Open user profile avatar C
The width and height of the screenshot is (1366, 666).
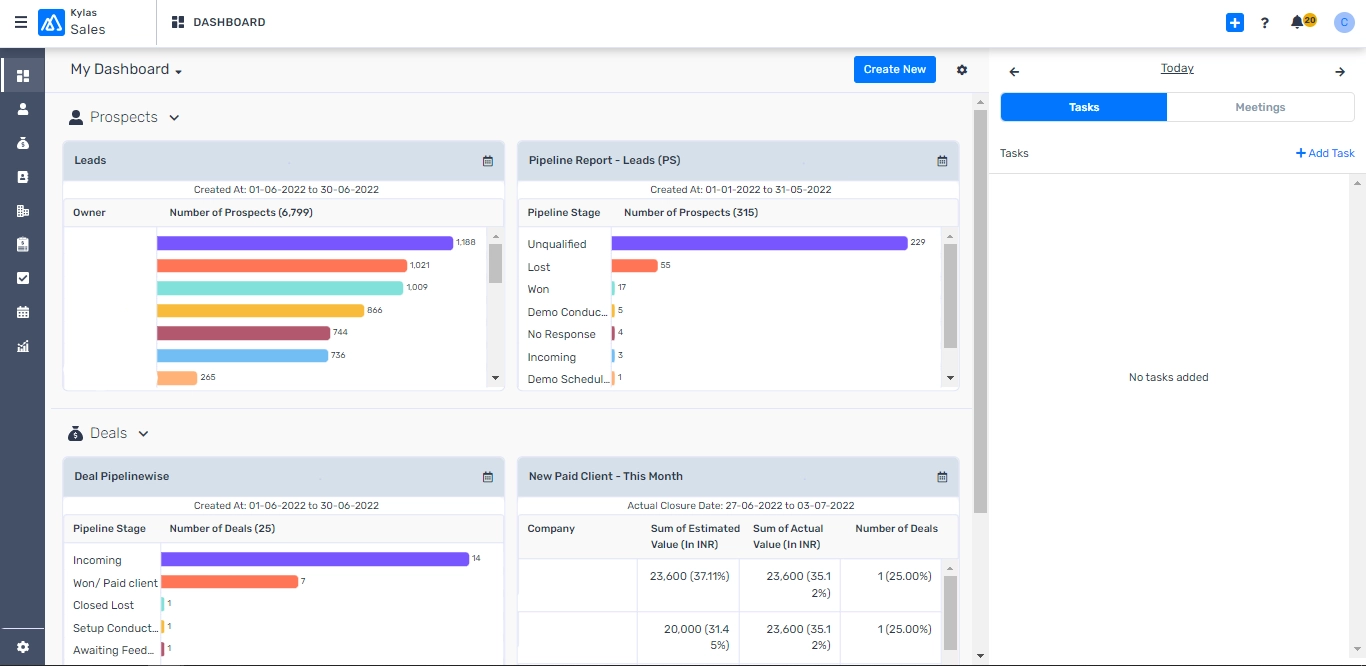coord(1344,22)
